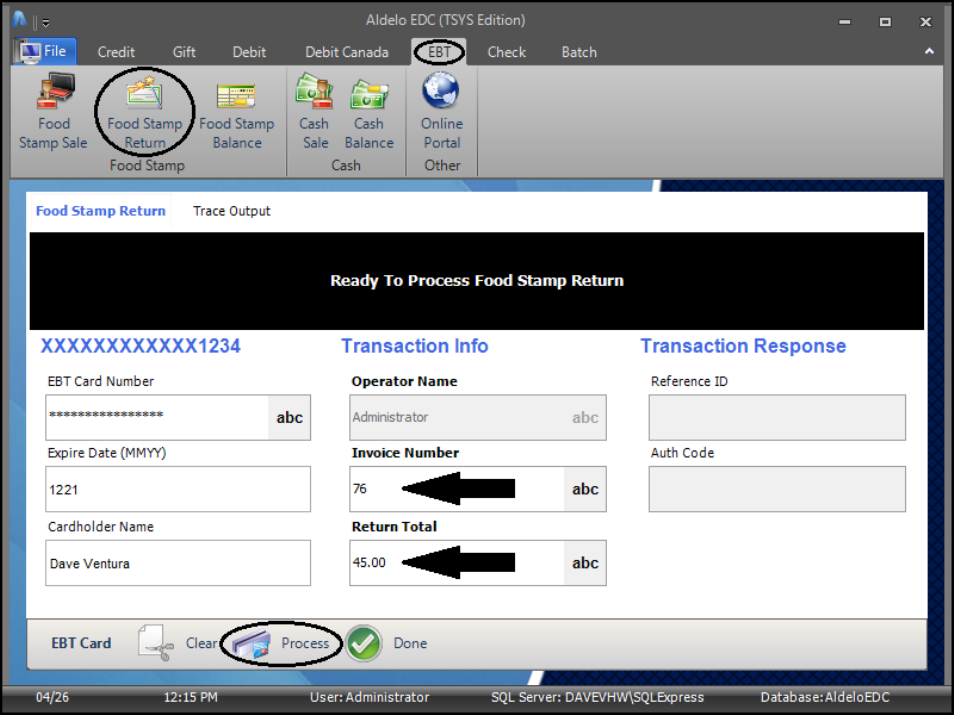
Task: Click the Operator Name field
Action: [478, 417]
